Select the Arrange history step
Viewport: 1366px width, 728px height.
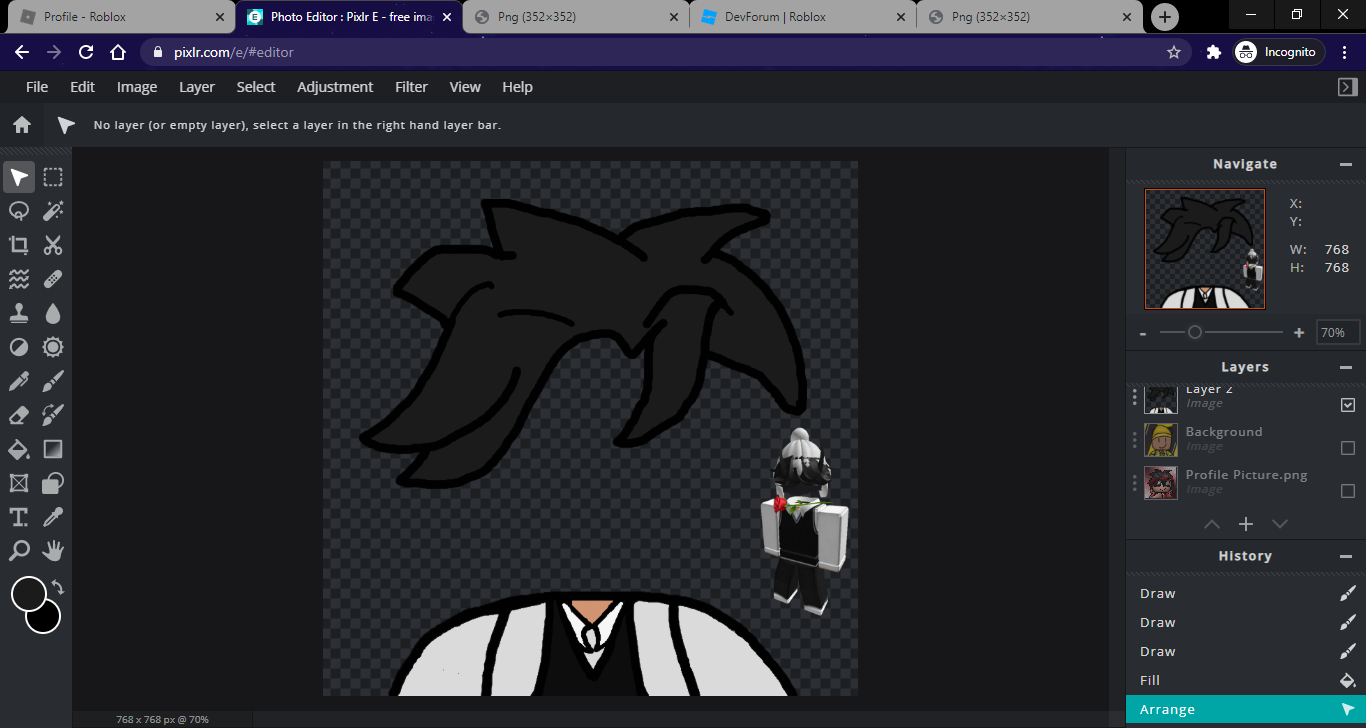[1246, 709]
